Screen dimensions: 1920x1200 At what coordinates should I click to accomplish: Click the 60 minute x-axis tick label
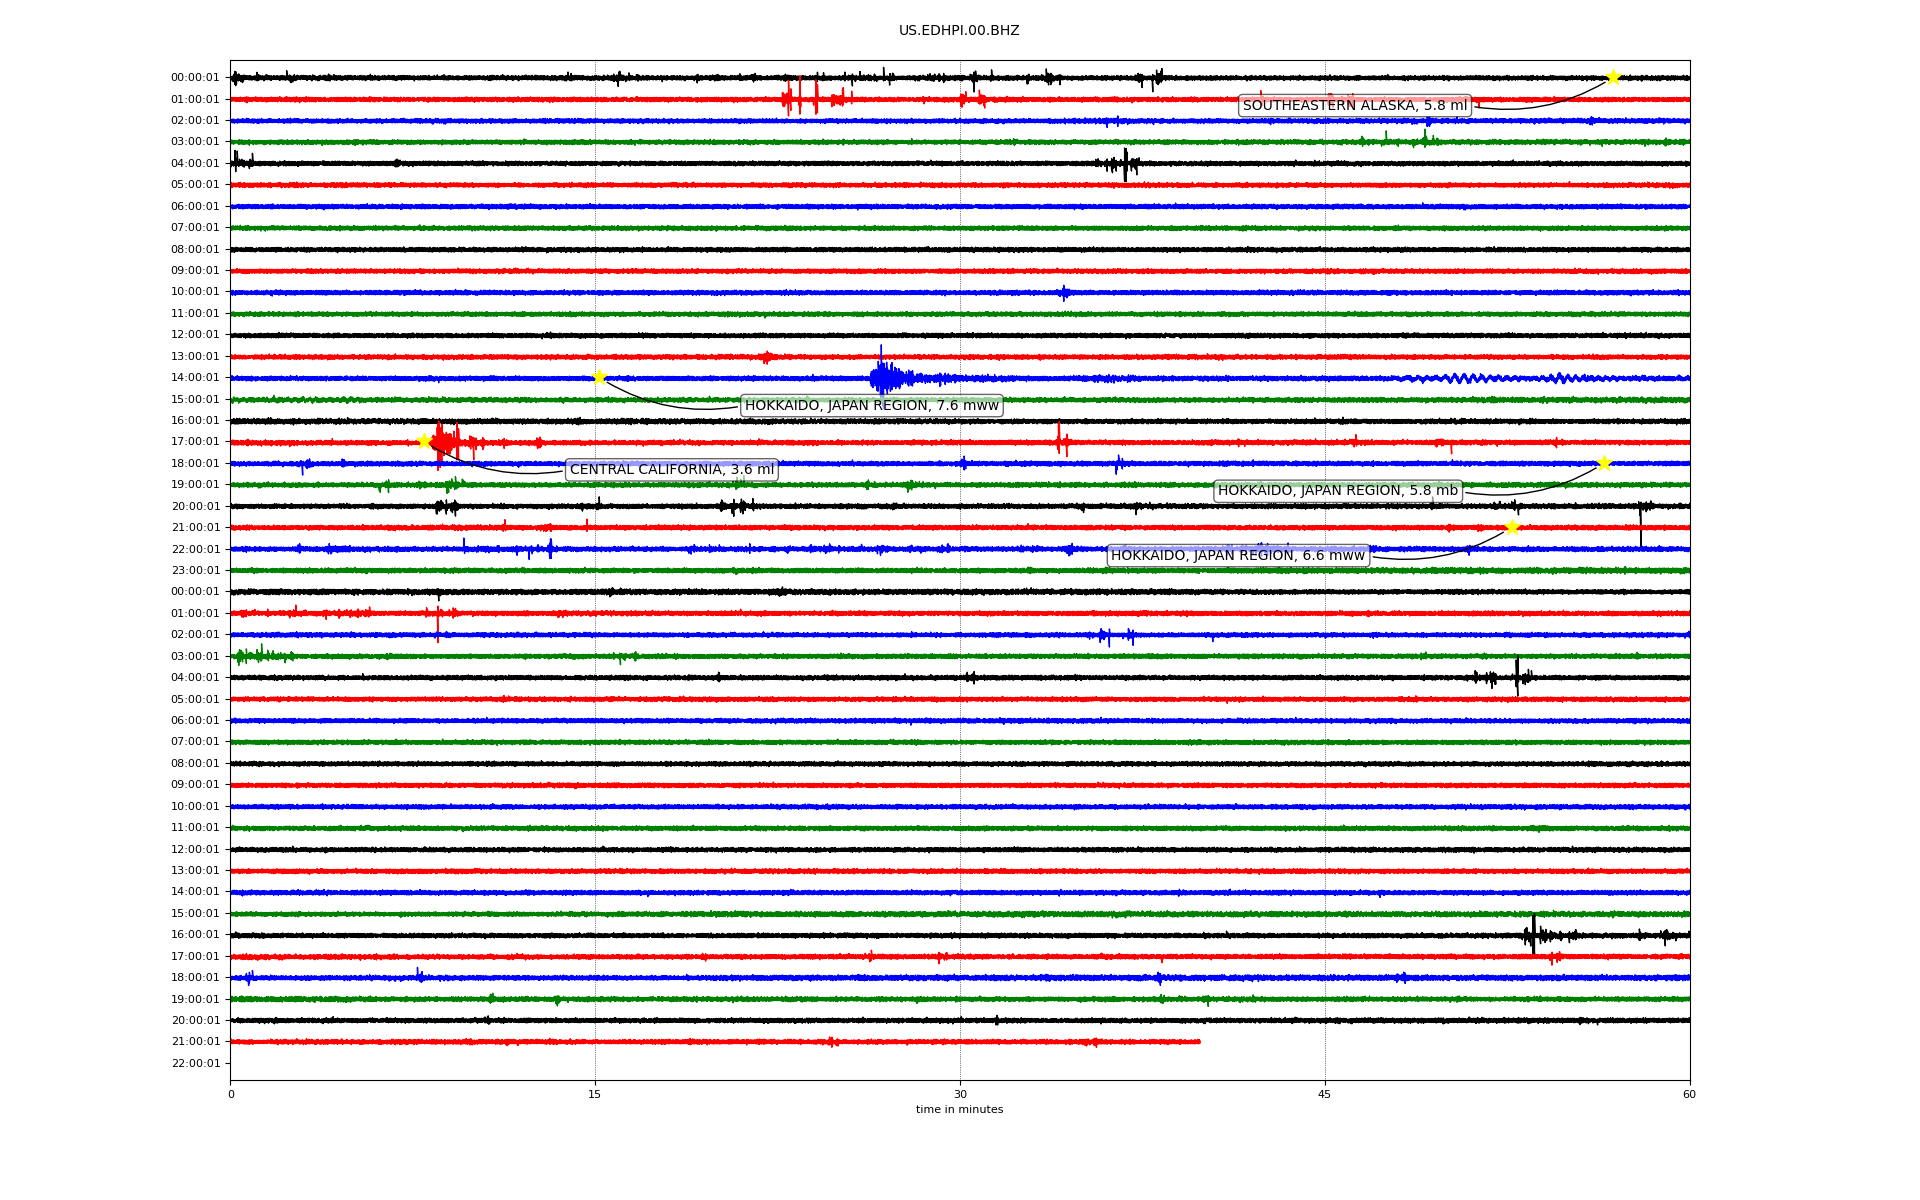pyautogui.click(x=1689, y=1094)
